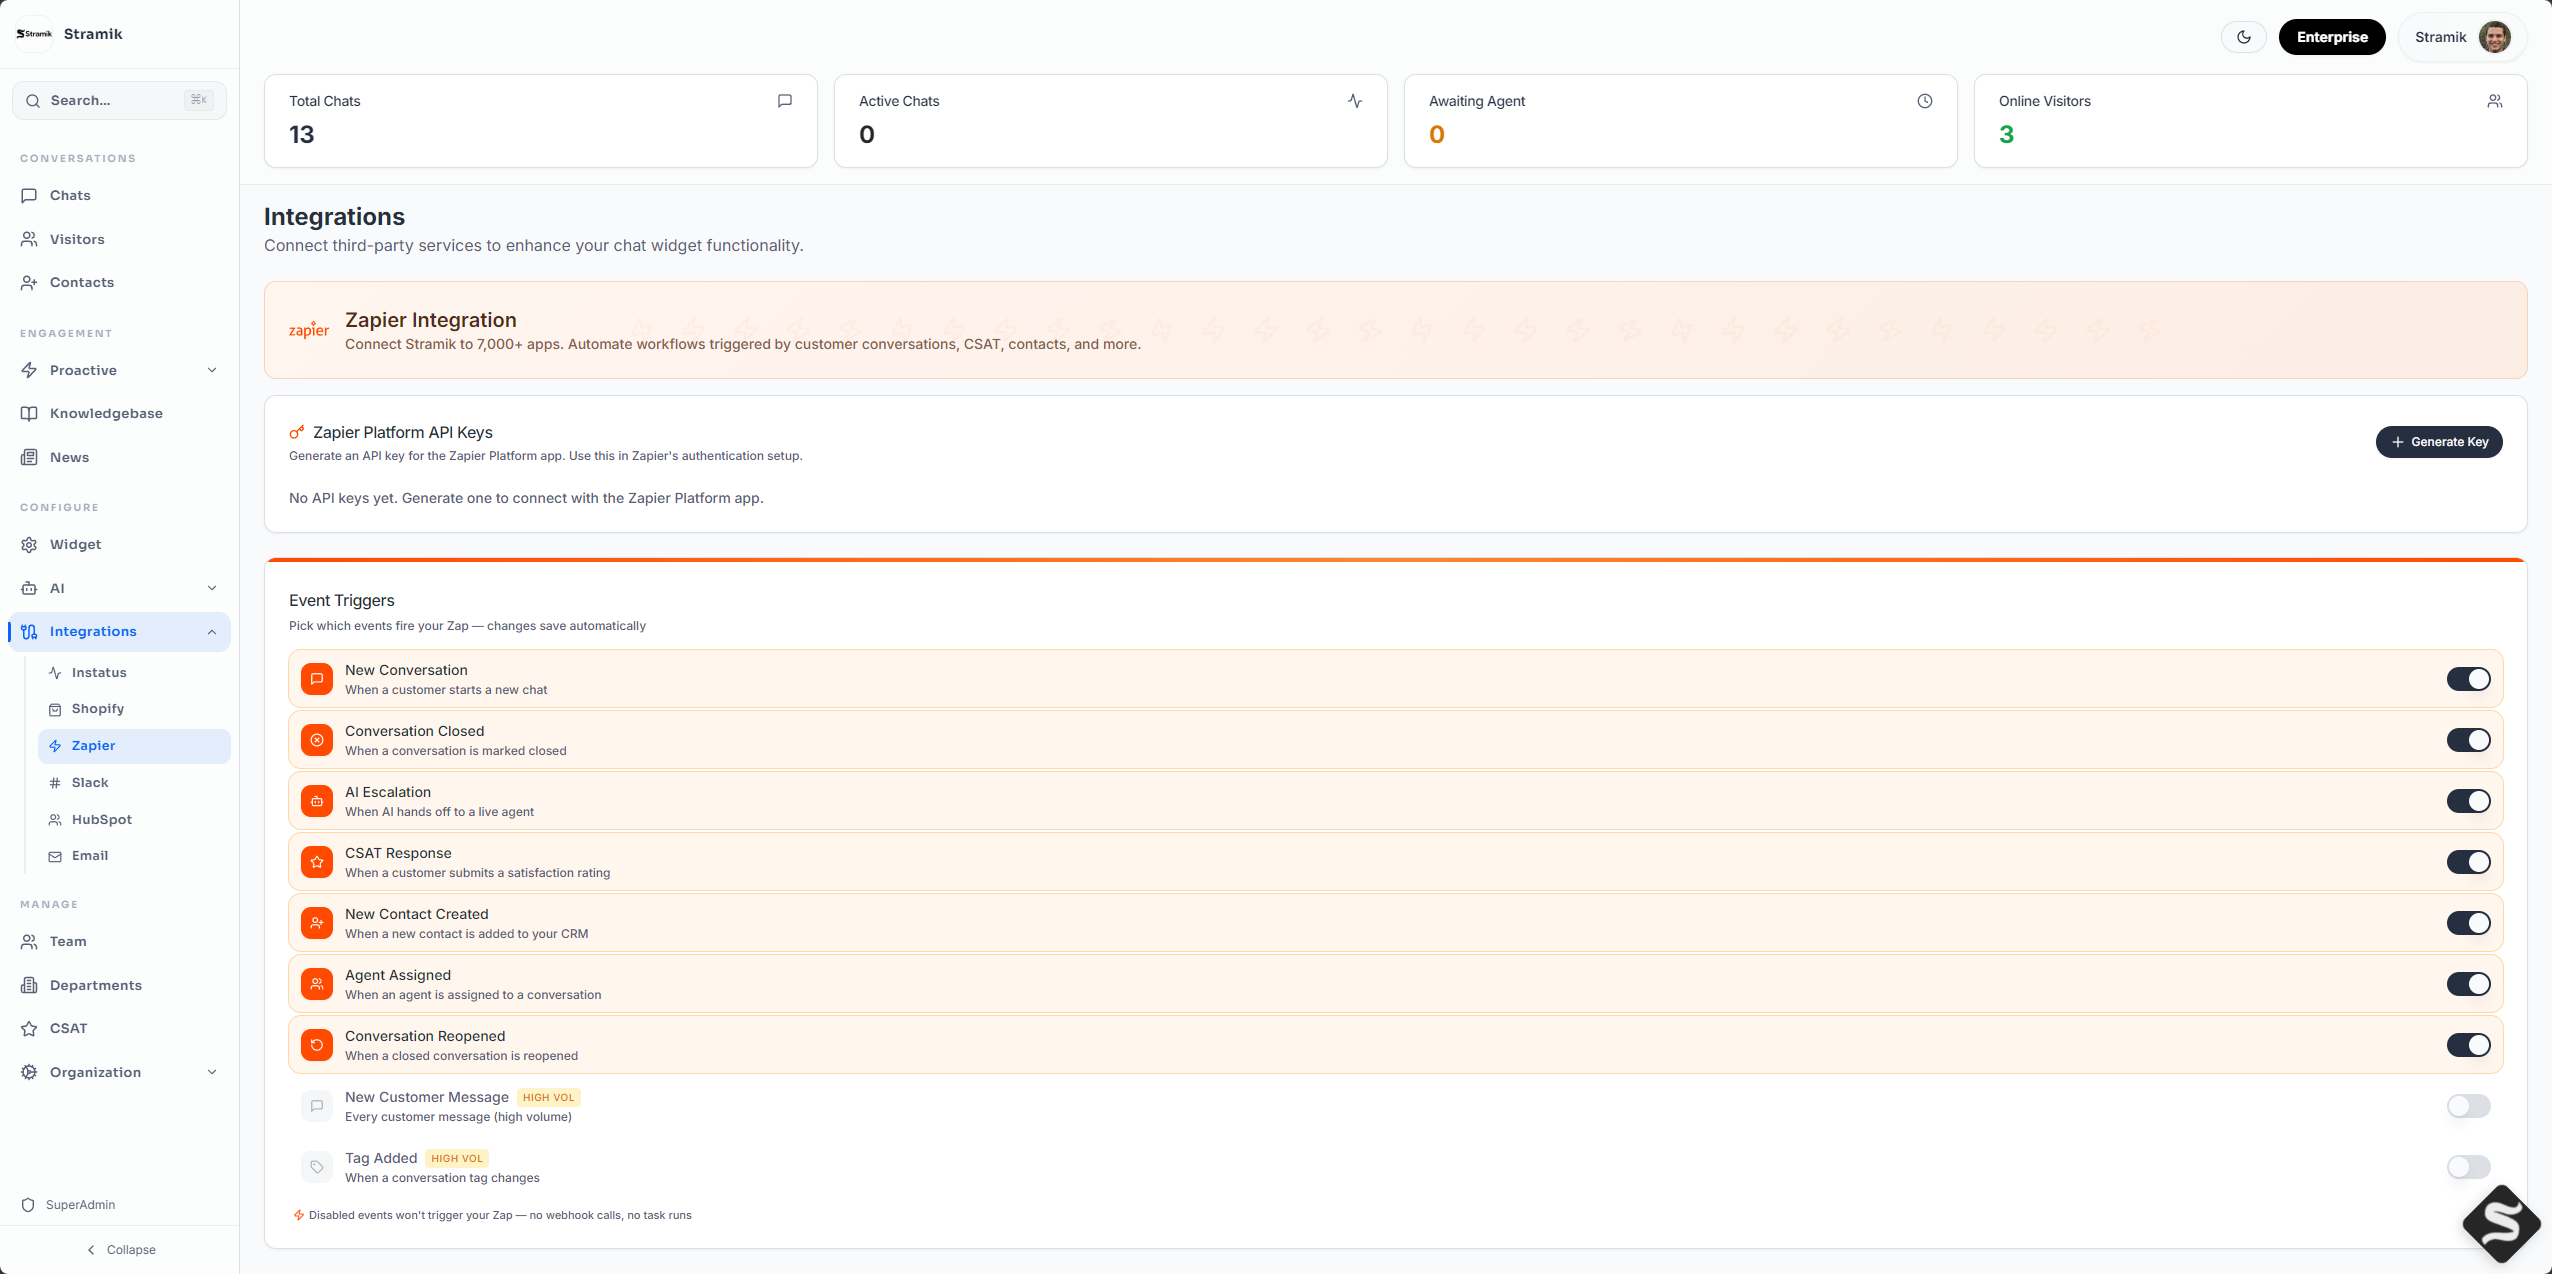The height and width of the screenshot is (1274, 2552).
Task: Go to the Knowledgebase section
Action: tap(106, 413)
